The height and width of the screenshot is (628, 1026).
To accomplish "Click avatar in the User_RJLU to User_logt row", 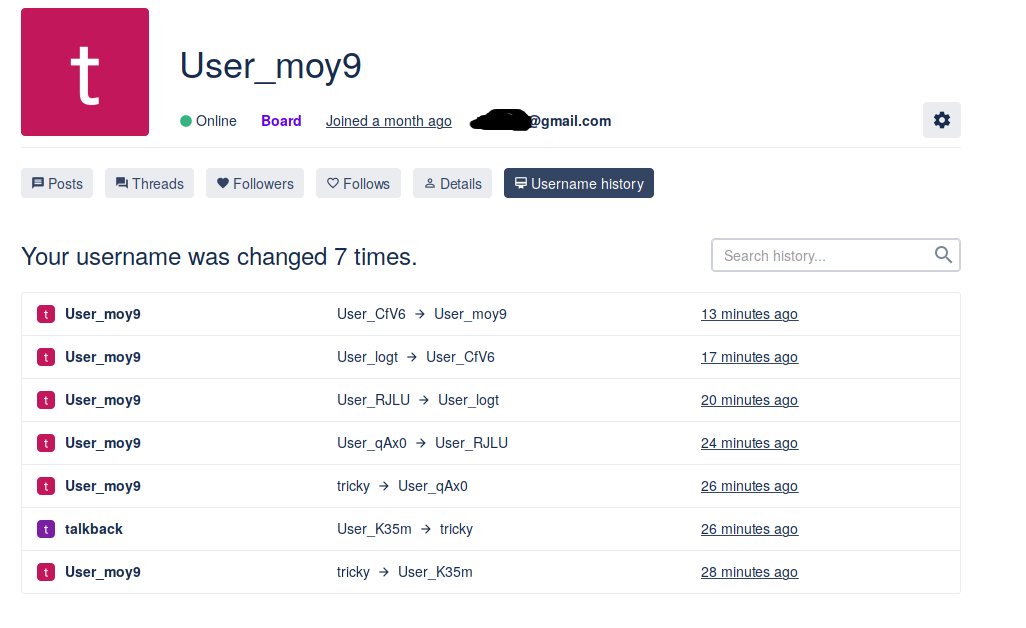I will (45, 400).
